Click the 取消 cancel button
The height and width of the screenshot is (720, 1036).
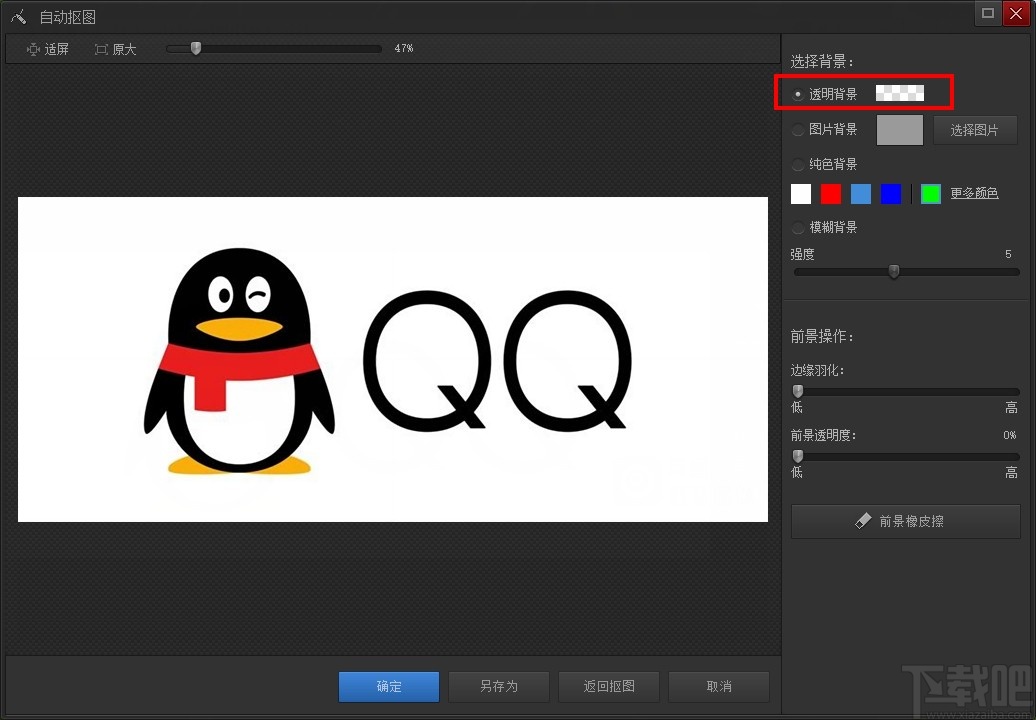(x=719, y=686)
